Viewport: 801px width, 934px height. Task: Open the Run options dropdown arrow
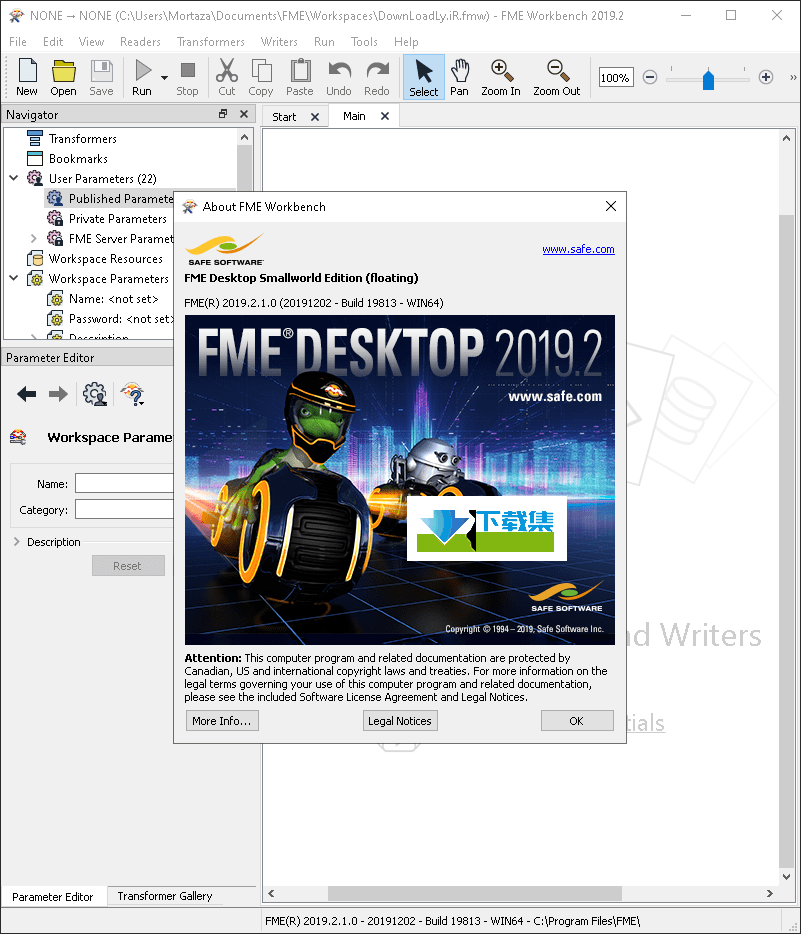tap(164, 77)
